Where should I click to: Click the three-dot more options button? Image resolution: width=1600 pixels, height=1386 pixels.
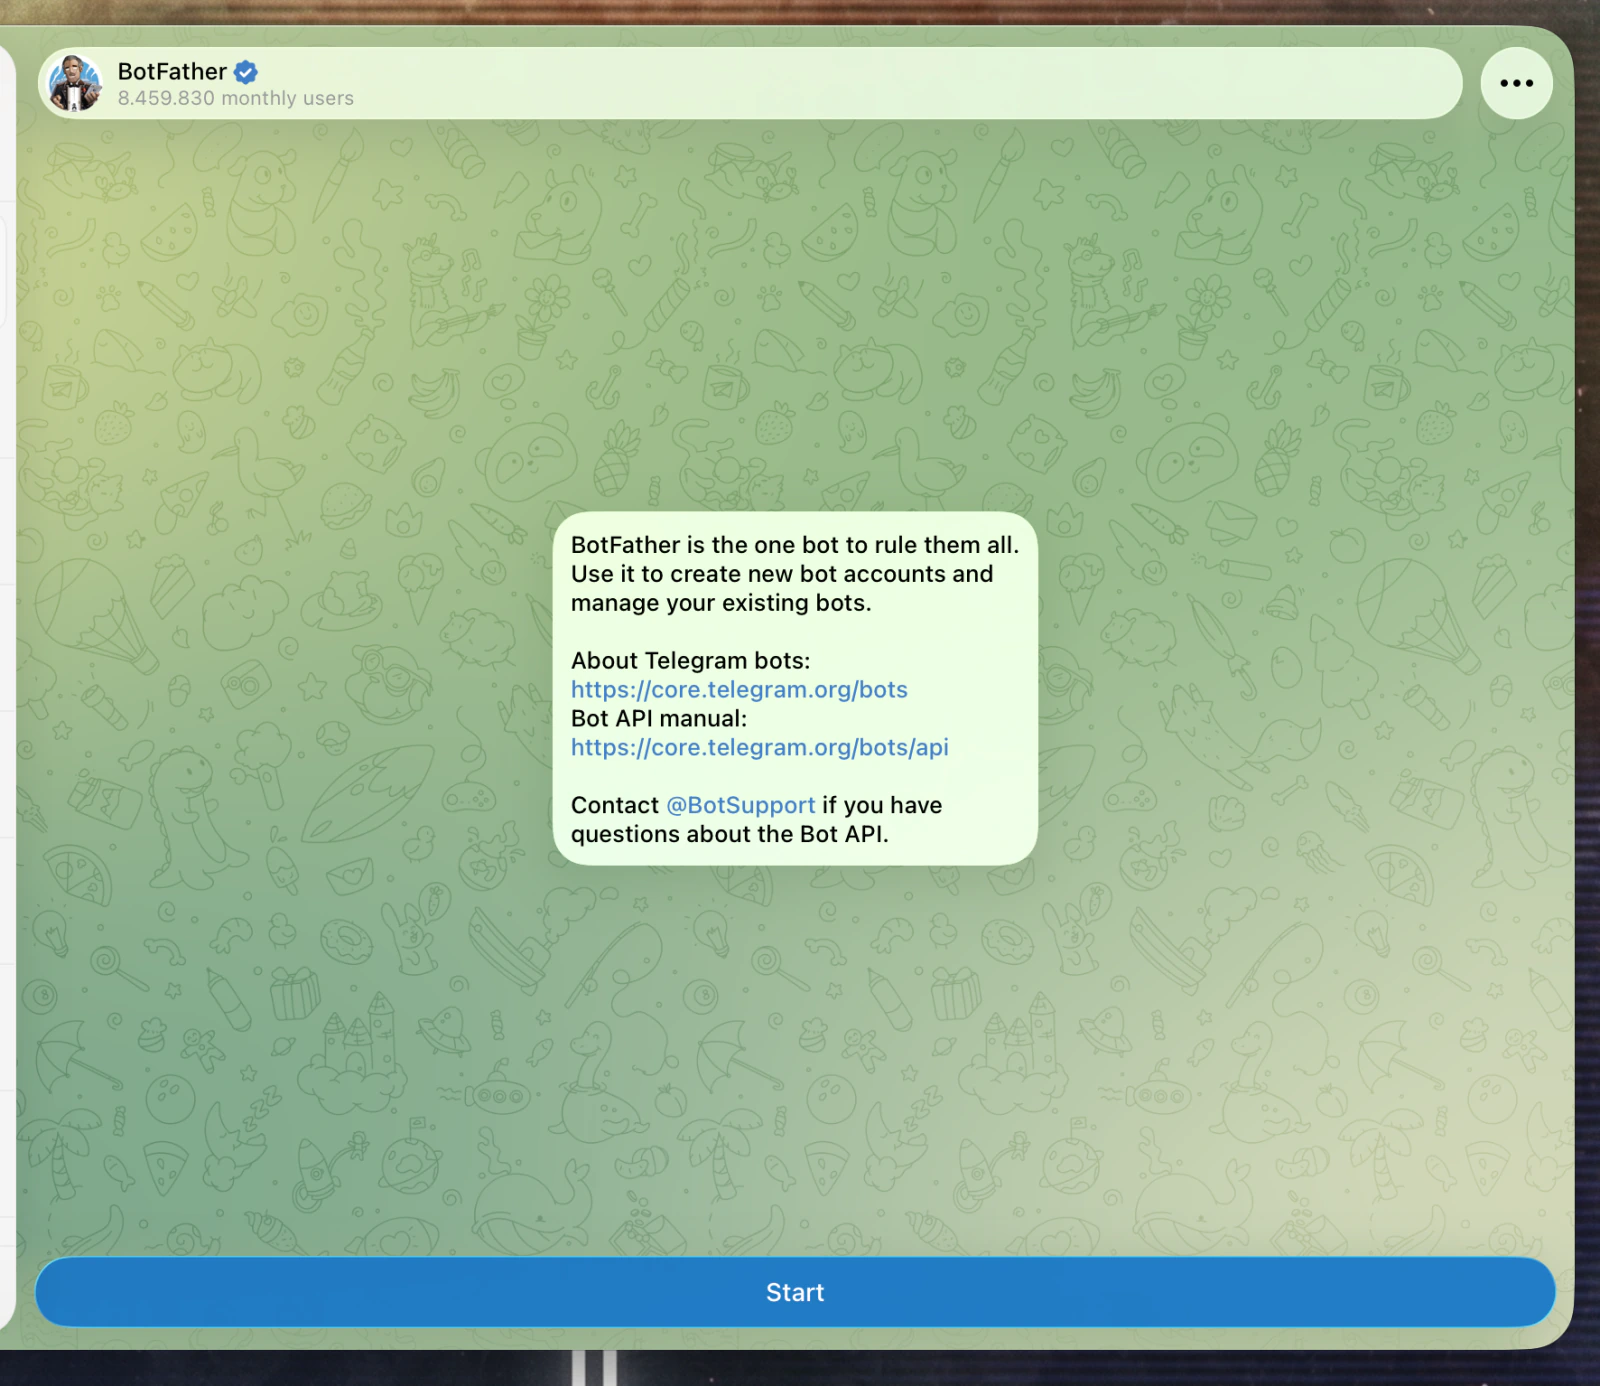point(1516,83)
